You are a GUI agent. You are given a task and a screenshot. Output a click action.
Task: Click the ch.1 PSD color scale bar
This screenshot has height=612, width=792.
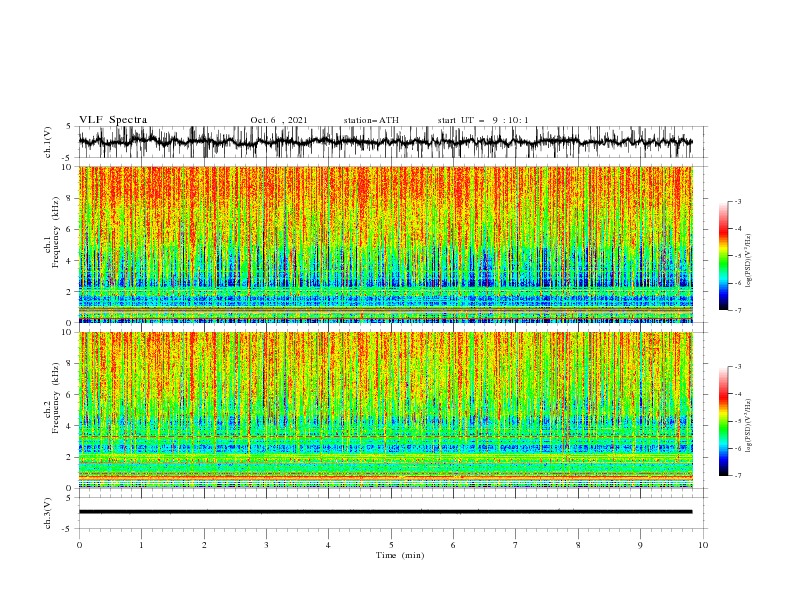click(723, 256)
